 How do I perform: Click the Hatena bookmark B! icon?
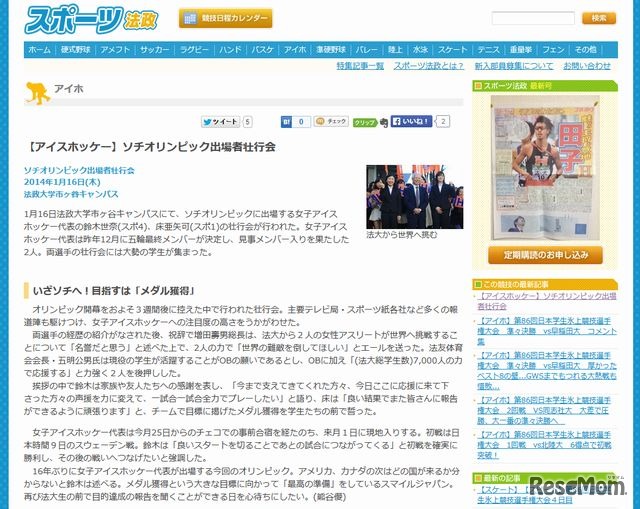286,122
